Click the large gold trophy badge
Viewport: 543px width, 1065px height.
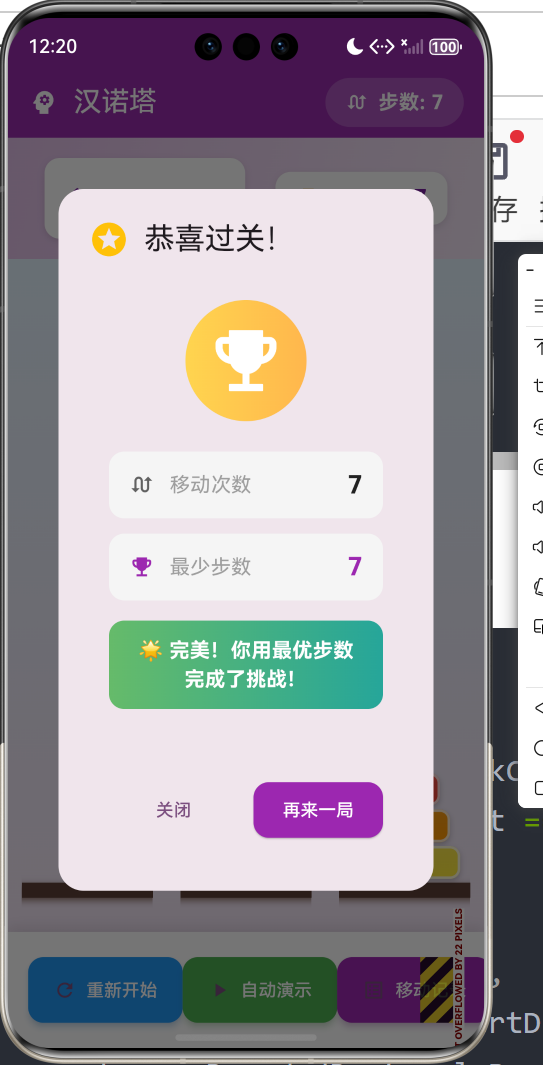[246, 361]
